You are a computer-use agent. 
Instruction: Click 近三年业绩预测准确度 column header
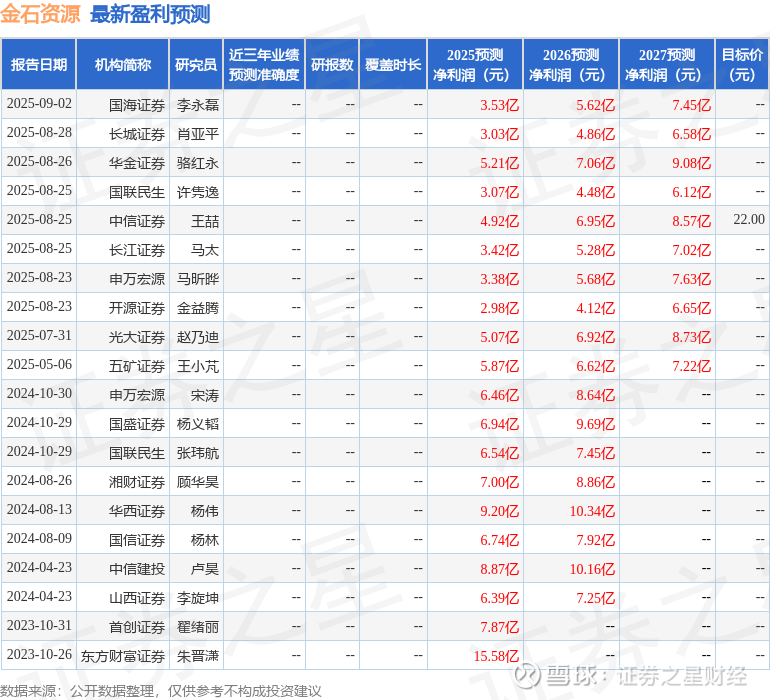pos(264,64)
